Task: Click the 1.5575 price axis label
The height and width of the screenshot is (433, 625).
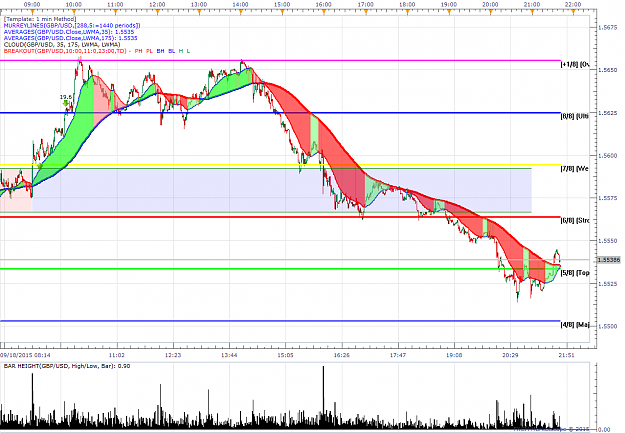Action: [608, 198]
